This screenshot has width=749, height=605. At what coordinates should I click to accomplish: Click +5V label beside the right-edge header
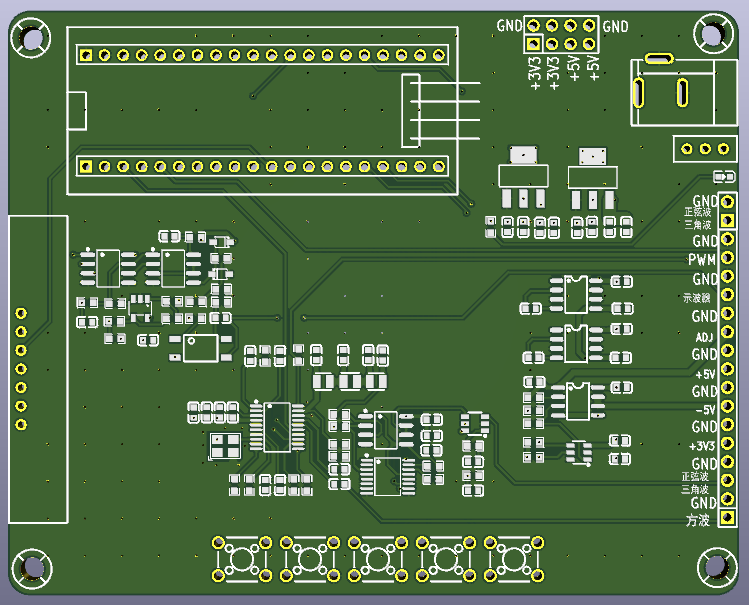tap(705, 374)
